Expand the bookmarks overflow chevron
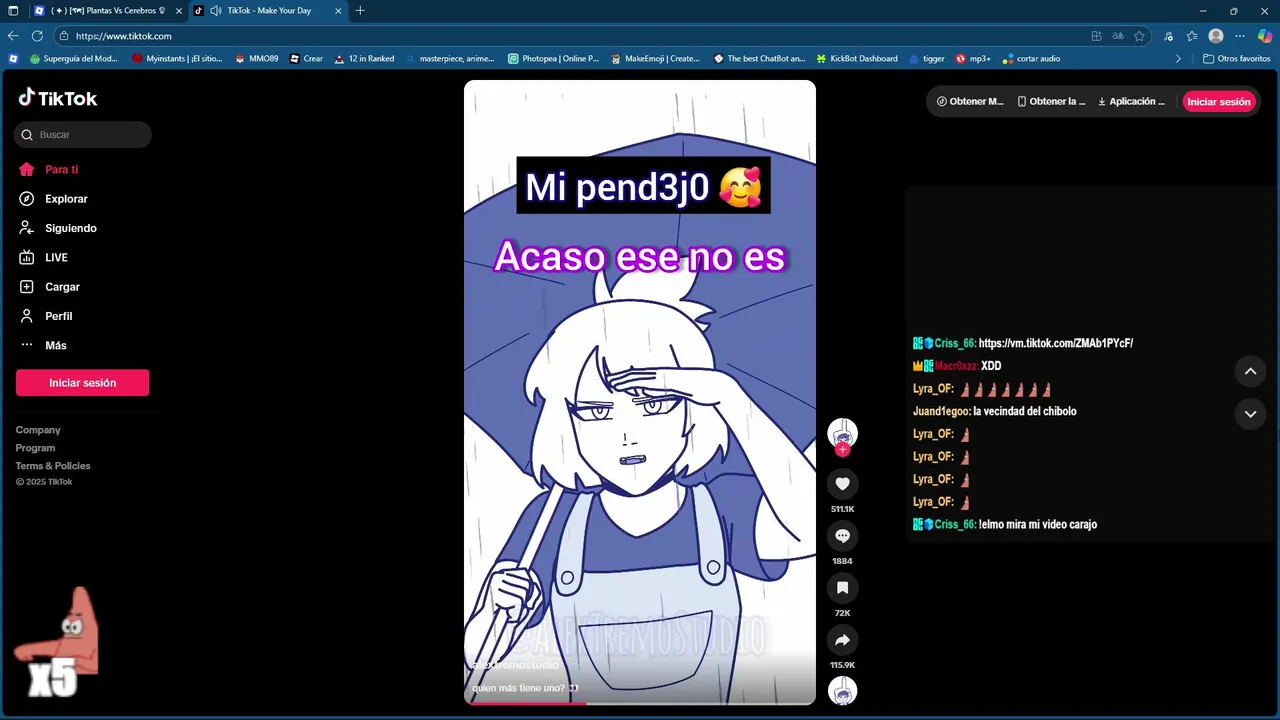The width and height of the screenshot is (1280, 720). pyautogui.click(x=1178, y=59)
